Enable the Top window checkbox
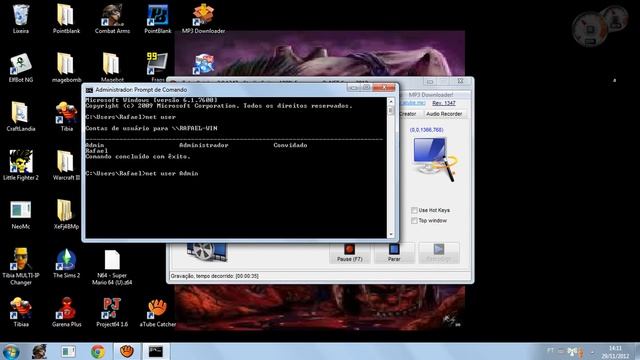The height and width of the screenshot is (360, 640). (414, 221)
